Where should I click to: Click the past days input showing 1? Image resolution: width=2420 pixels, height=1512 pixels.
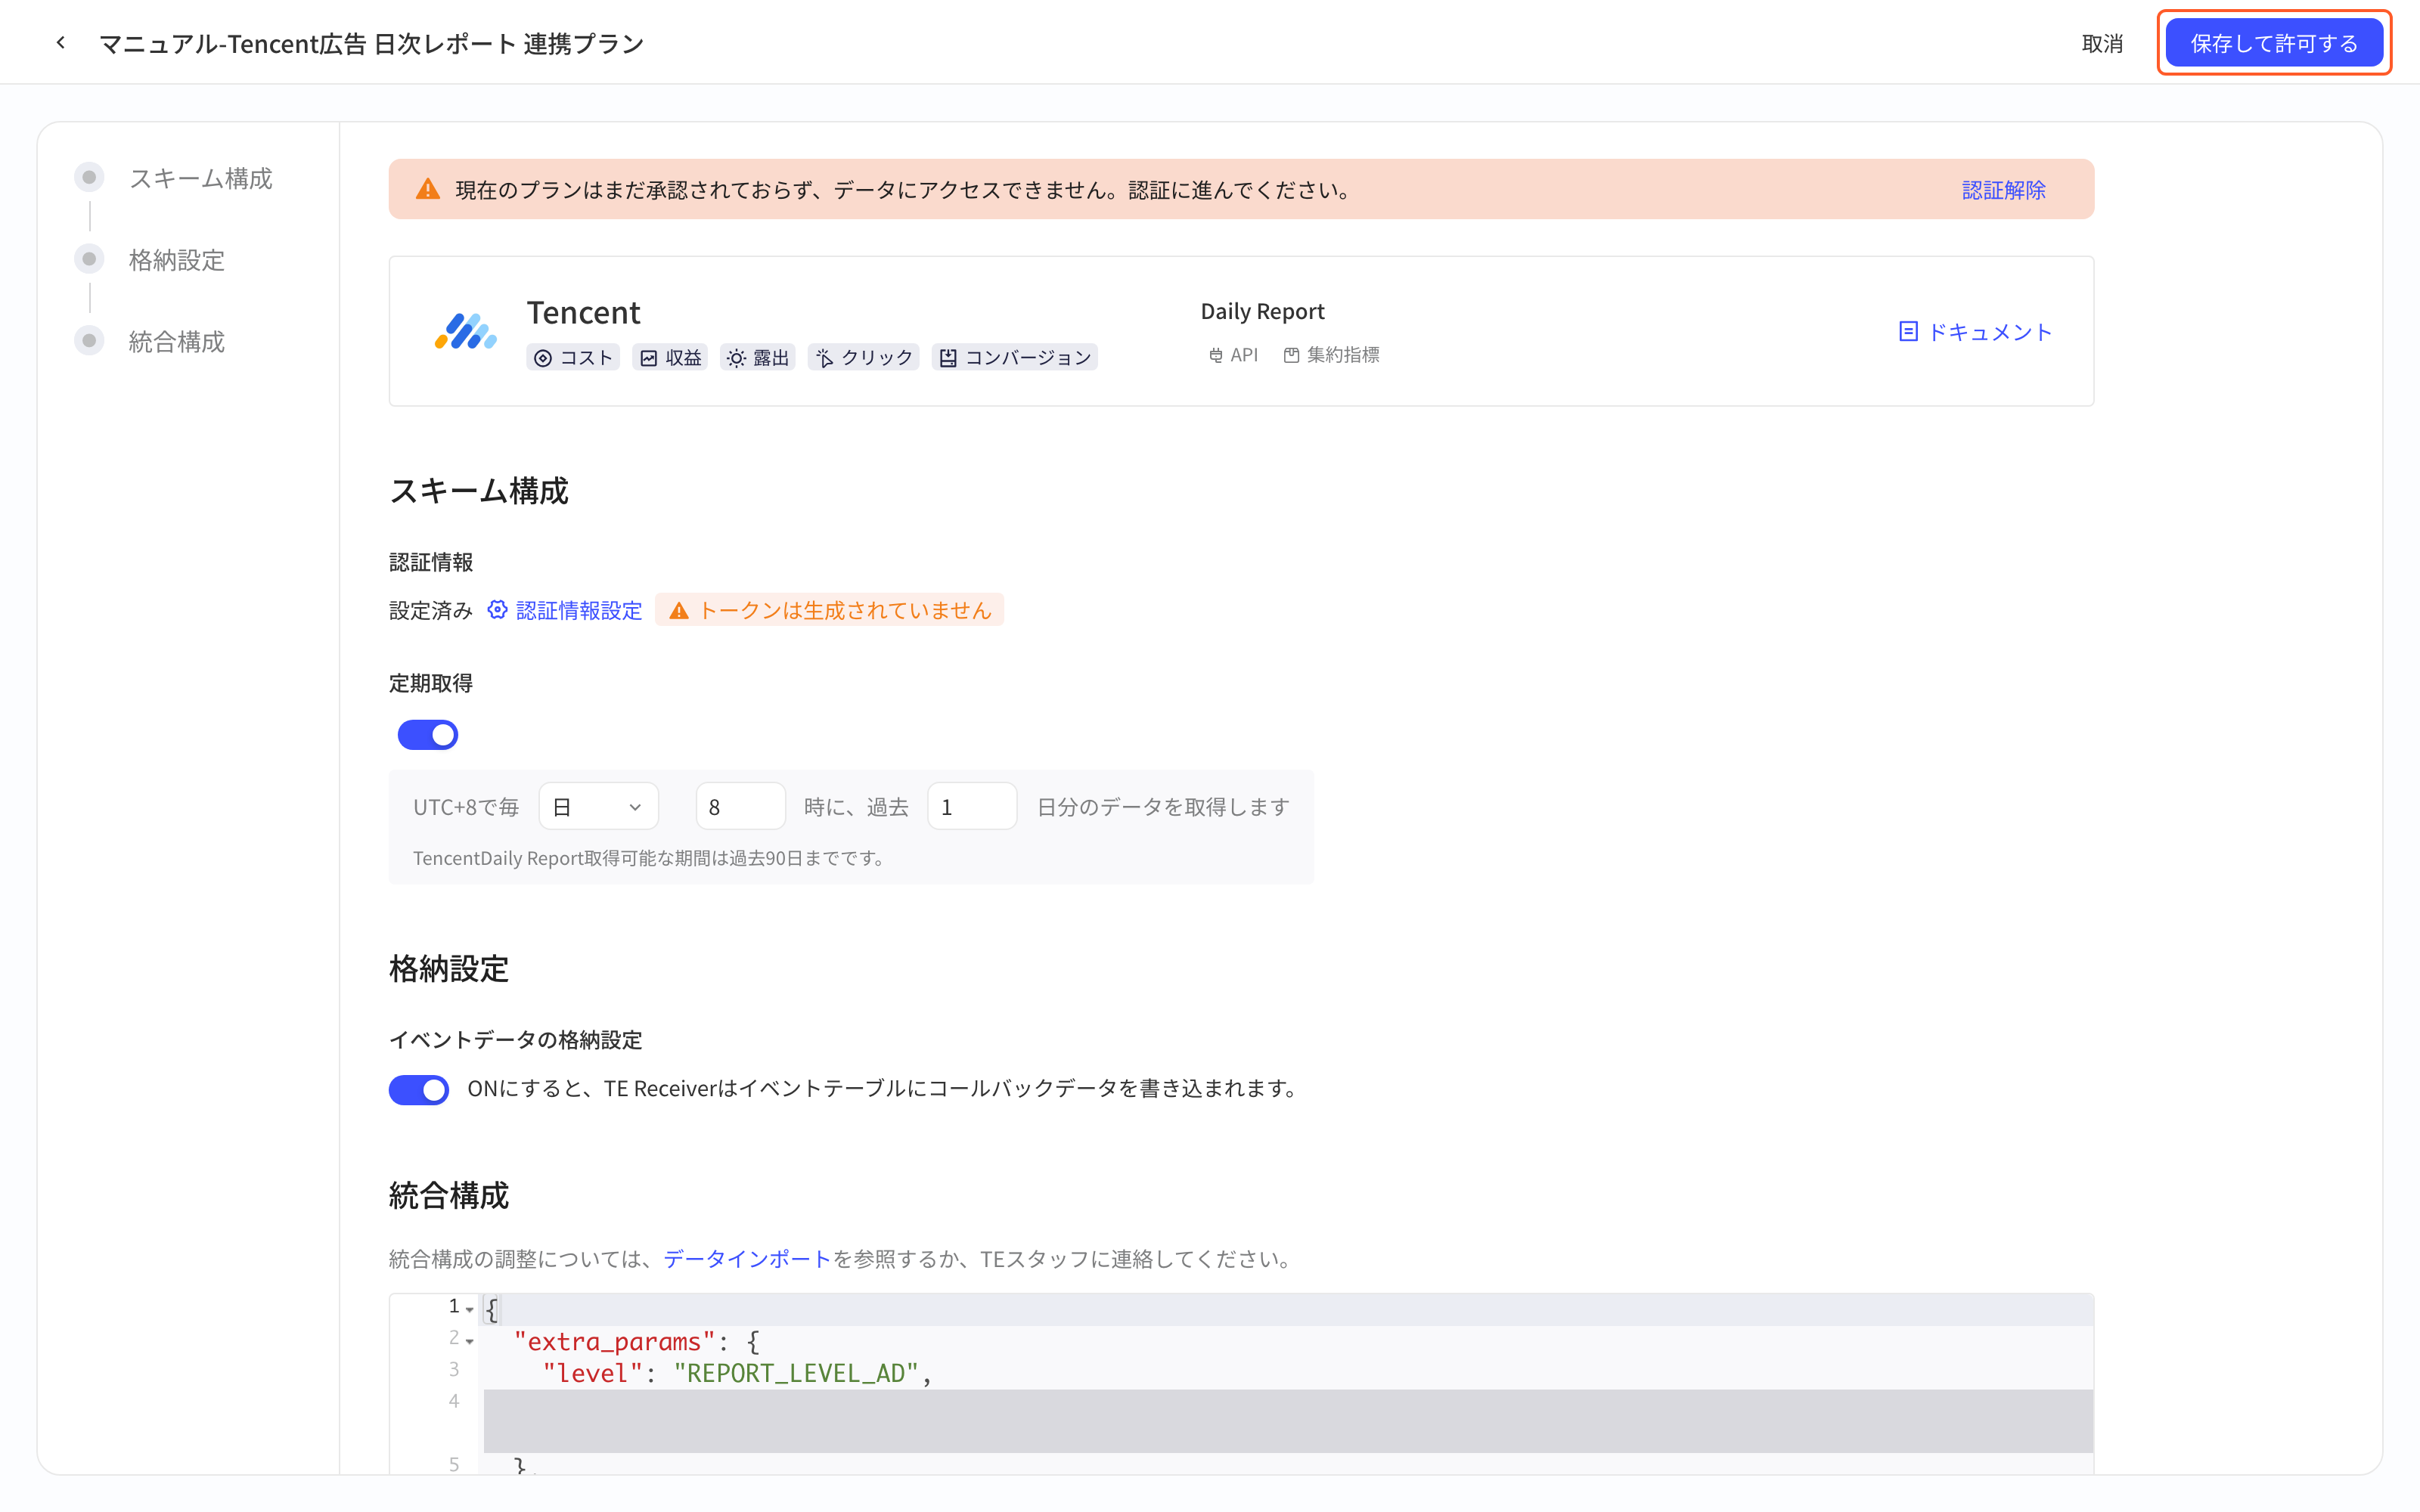(972, 806)
